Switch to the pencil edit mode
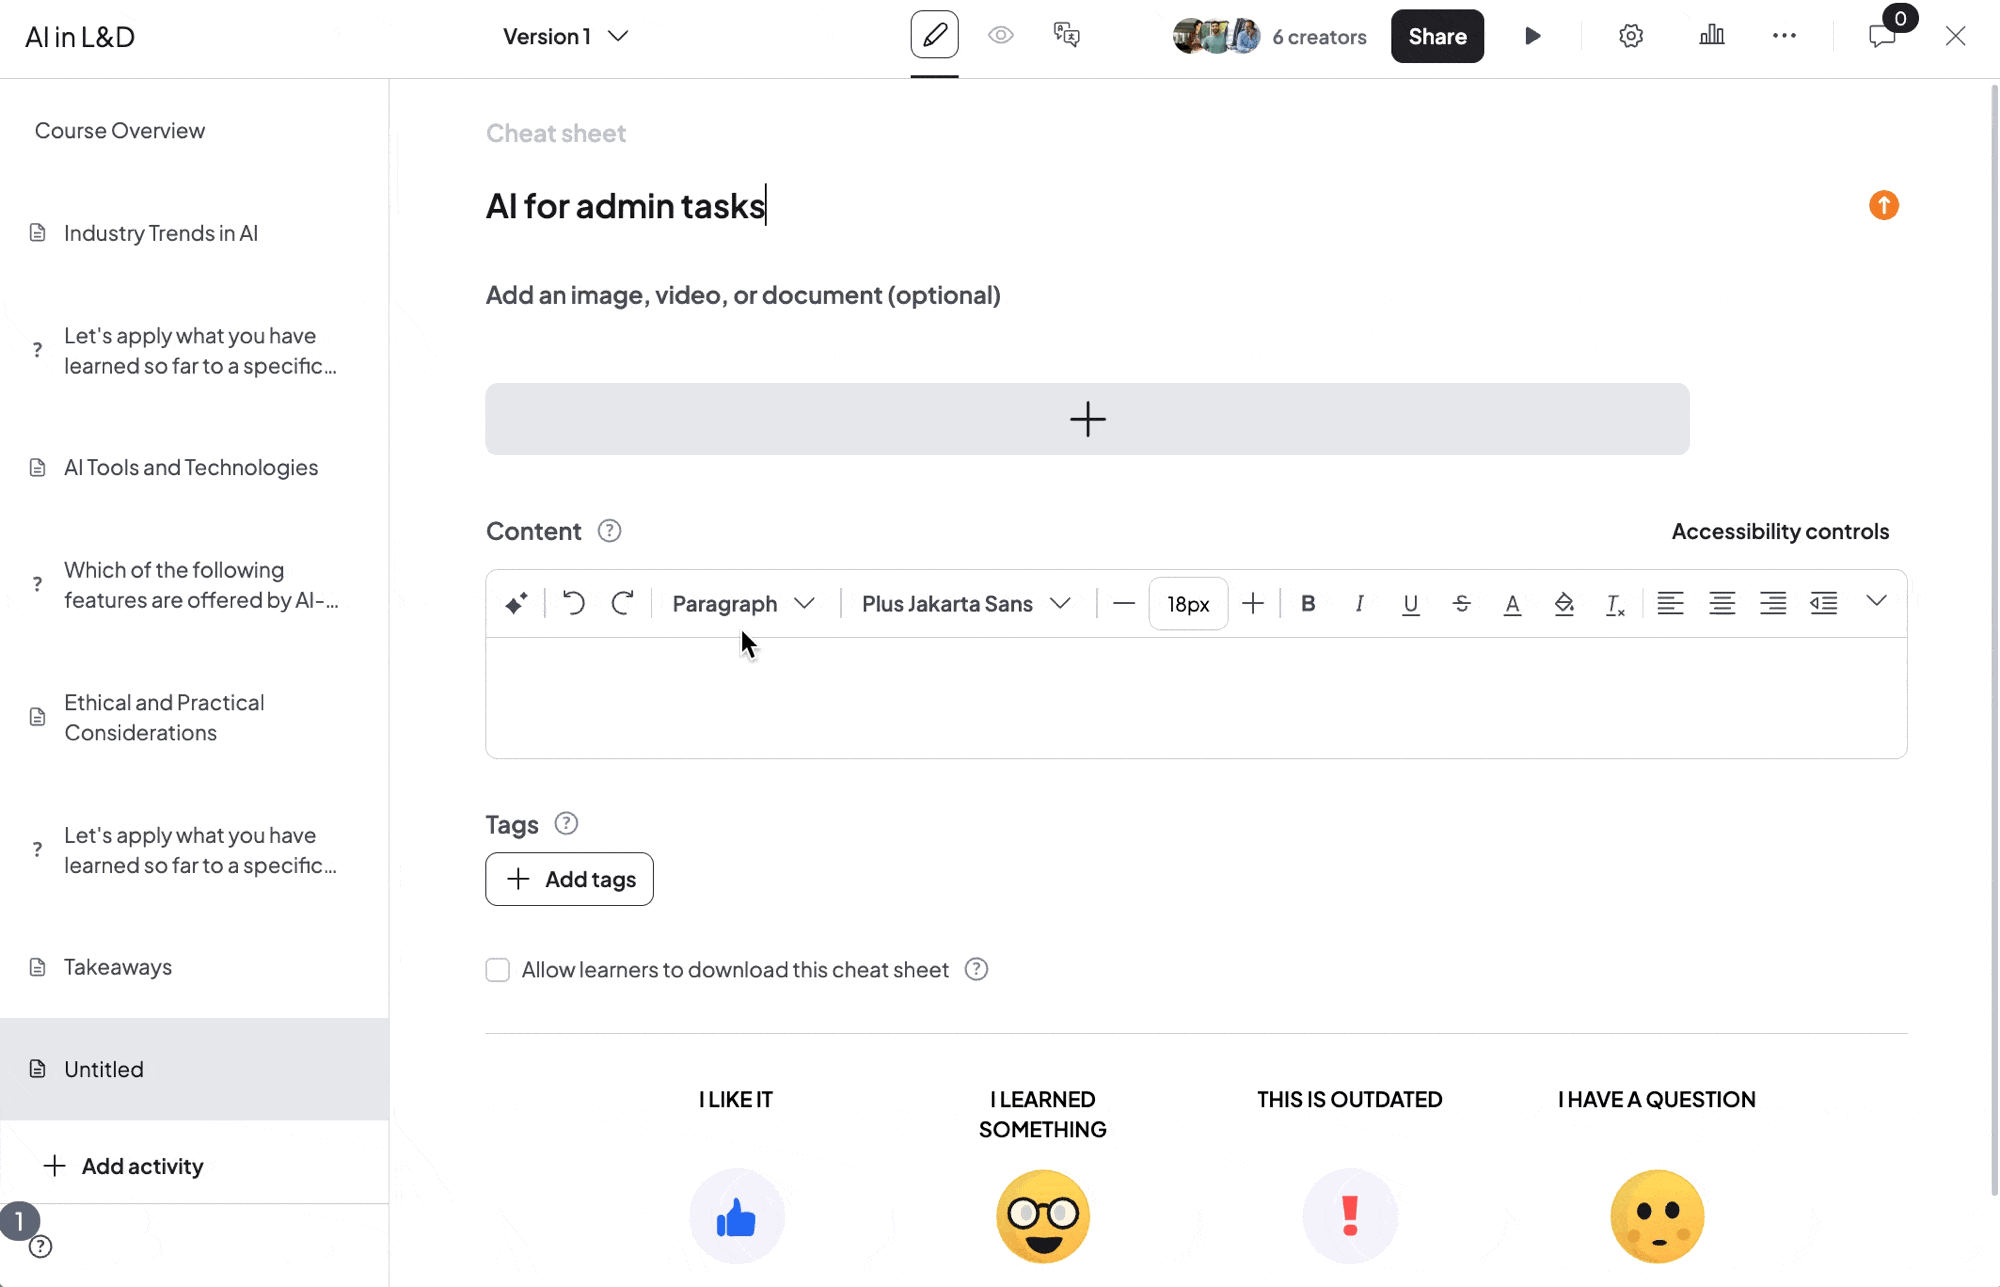The width and height of the screenshot is (2000, 1287). (x=934, y=35)
